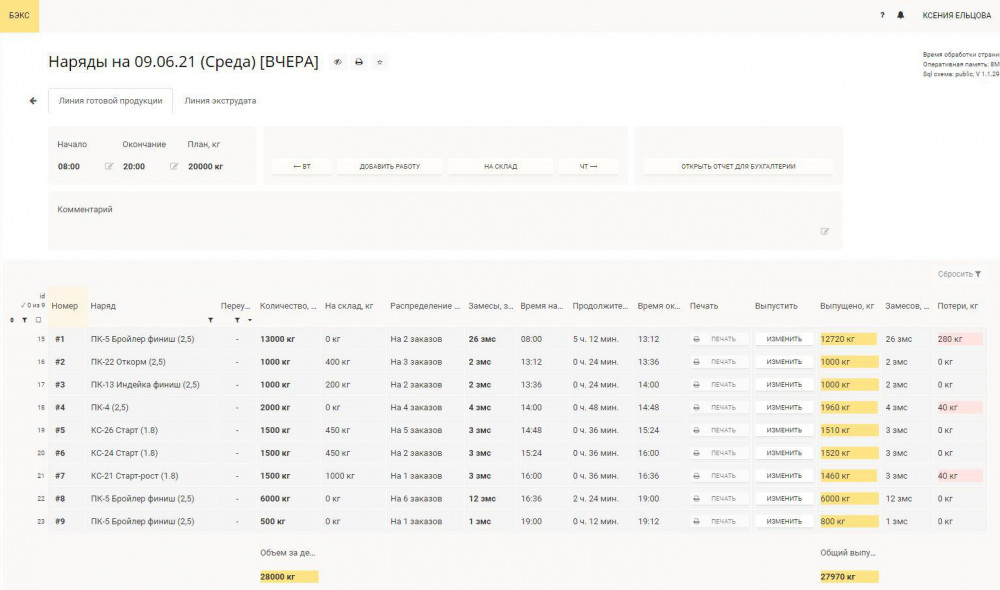Open help via the question mark icon
1000x590 pixels.
(x=882, y=15)
